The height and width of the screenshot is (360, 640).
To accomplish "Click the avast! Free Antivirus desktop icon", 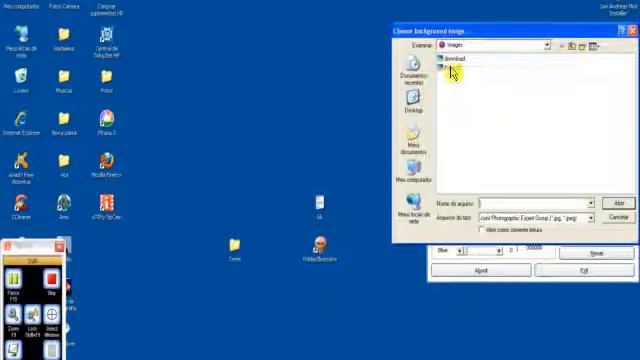I will click(x=21, y=168).
